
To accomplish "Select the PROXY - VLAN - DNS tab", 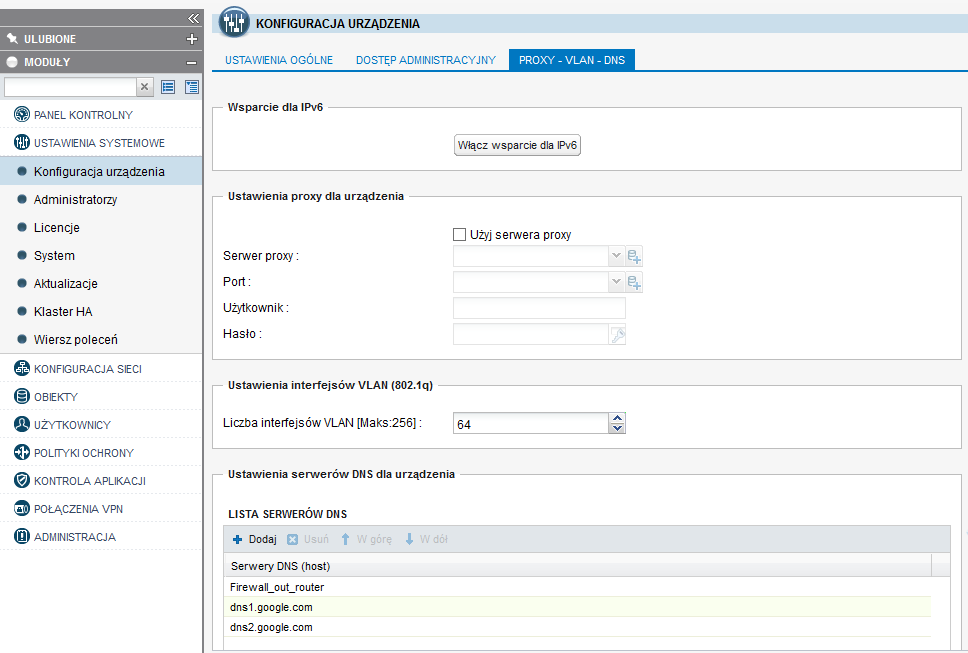I will 572,60.
